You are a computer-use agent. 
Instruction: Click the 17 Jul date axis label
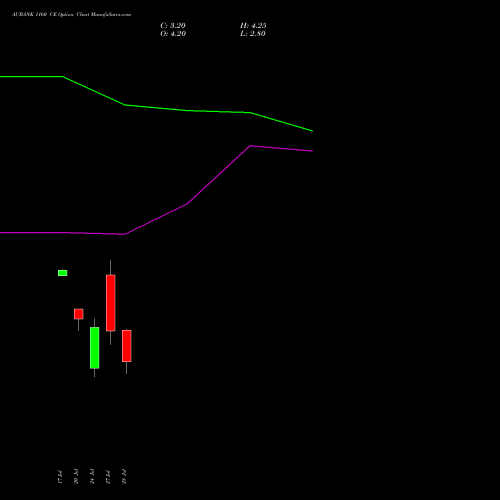(60, 477)
